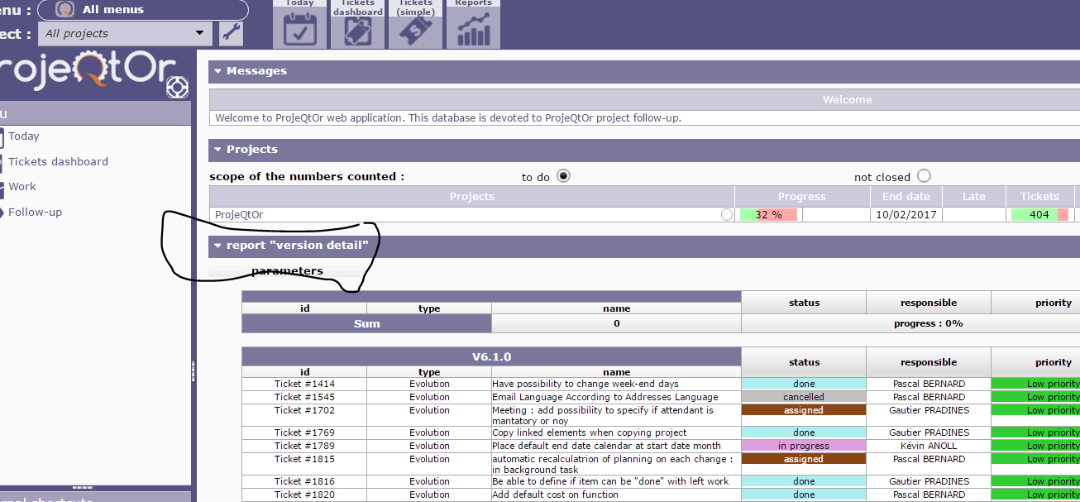Select Follow-up in the left menu
Screen dimensions: 1080x502
pos(35,212)
